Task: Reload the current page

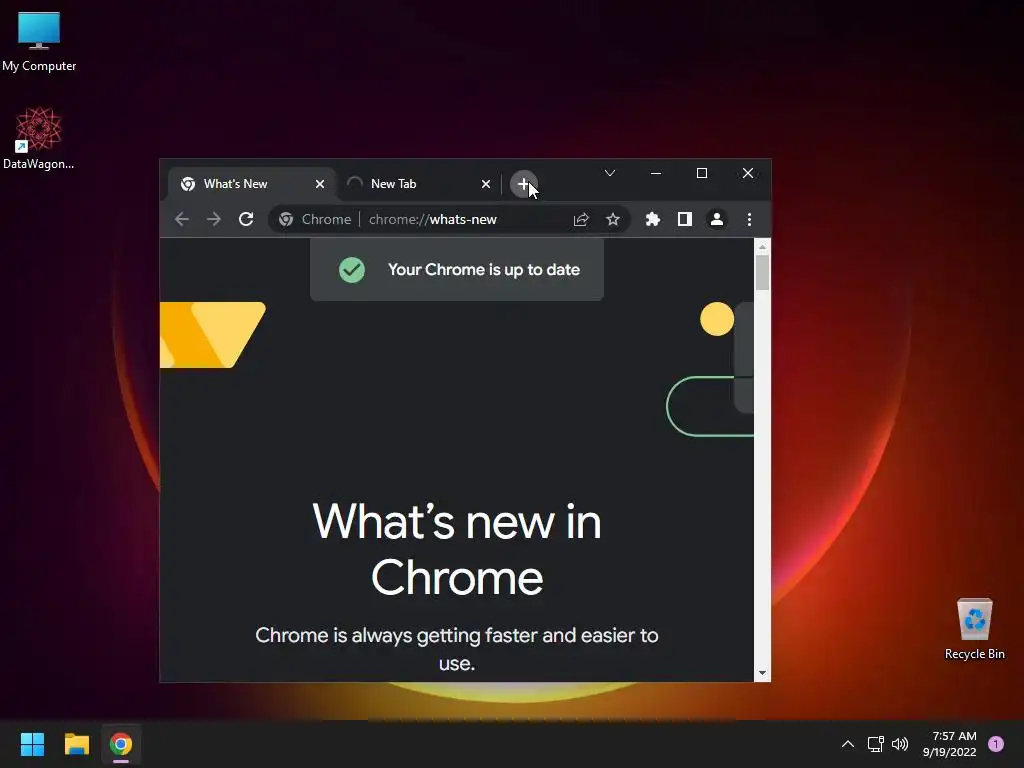Action: (x=246, y=219)
